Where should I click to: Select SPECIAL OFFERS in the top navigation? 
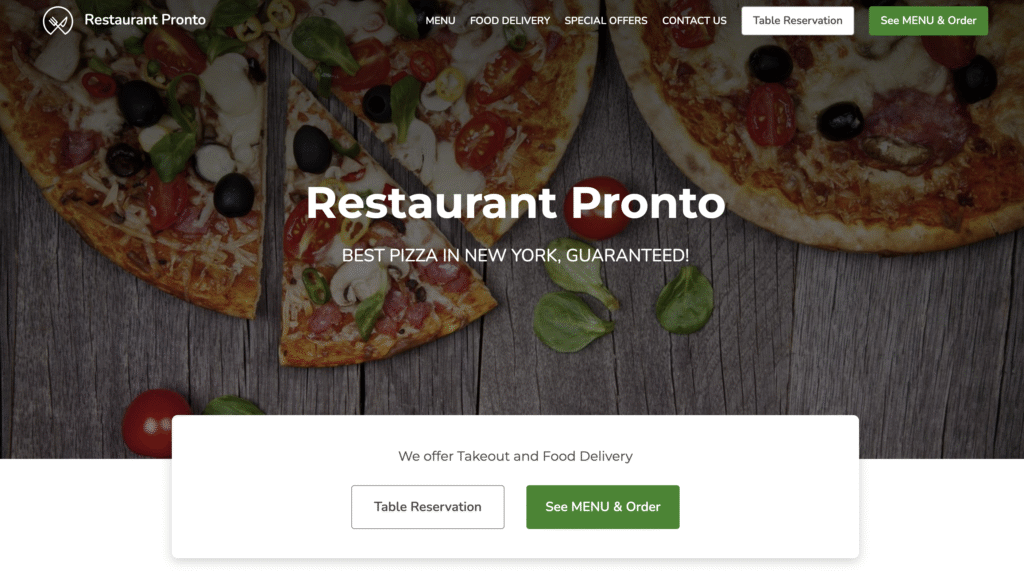click(x=606, y=21)
